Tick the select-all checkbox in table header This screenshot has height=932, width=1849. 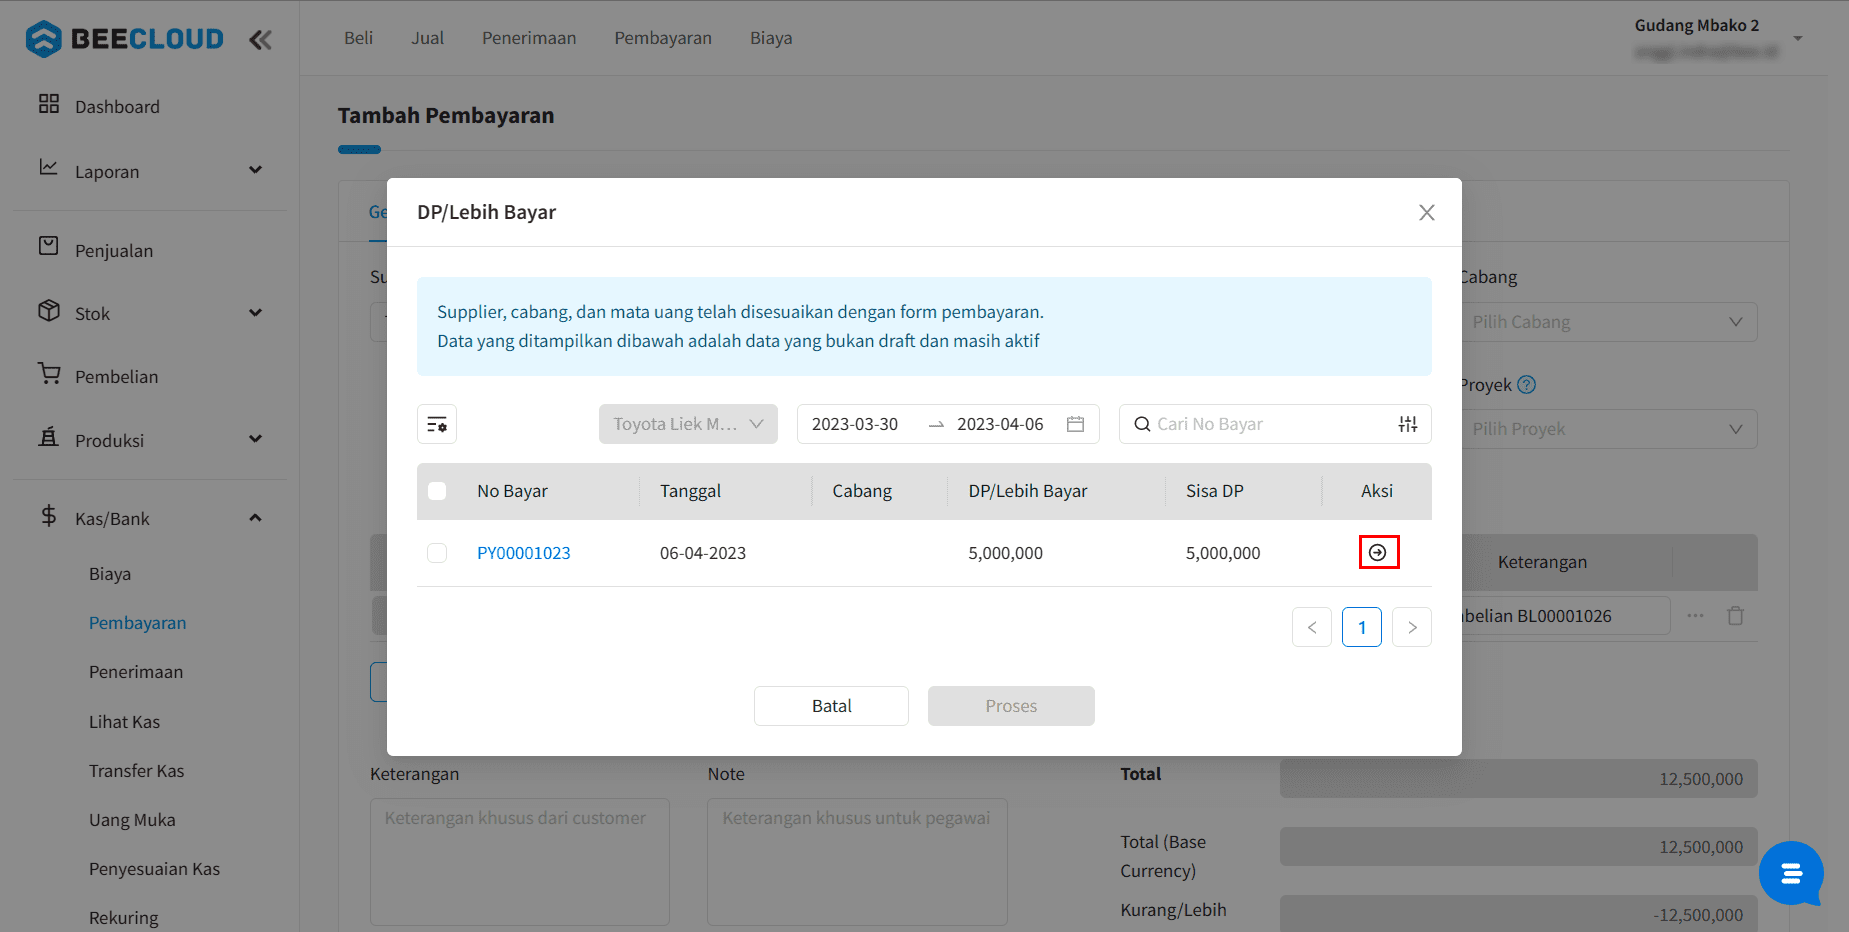coord(437,491)
